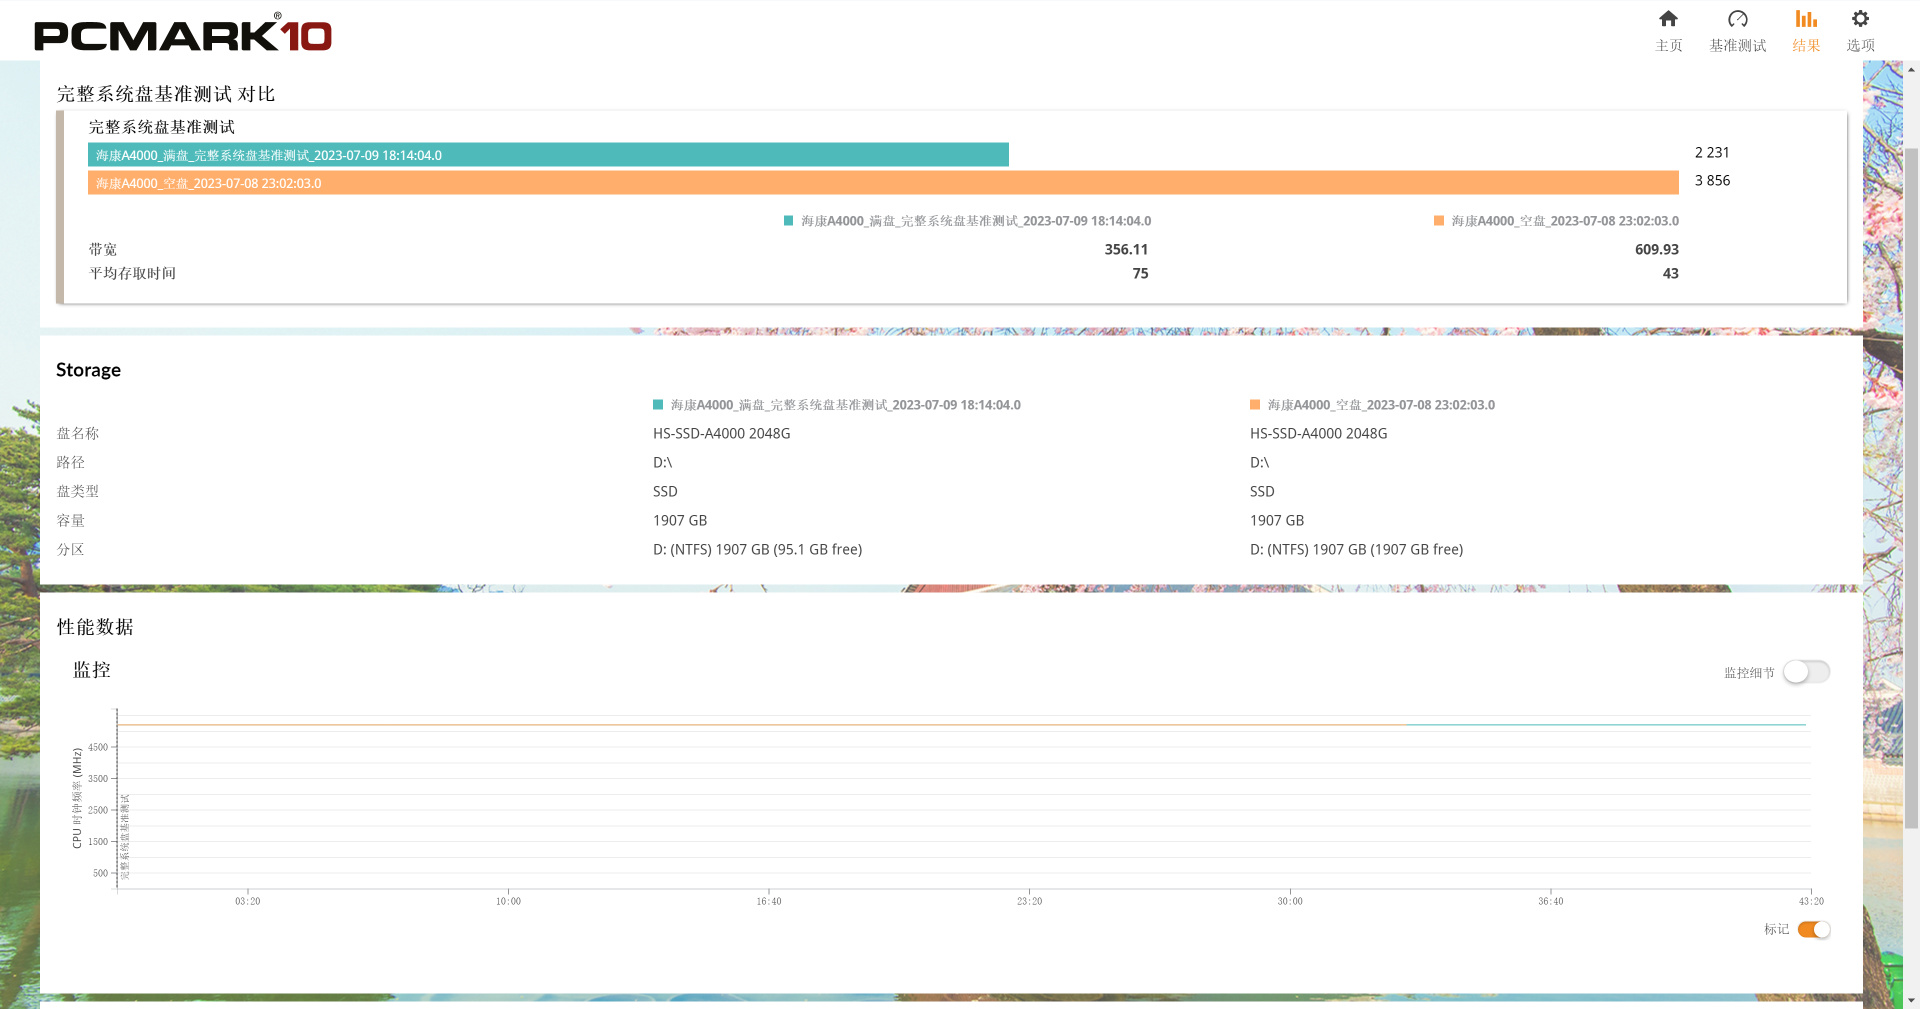Screen dimensions: 1920x1009
Task: Click the 盘名称 row label
Action: click(78, 434)
